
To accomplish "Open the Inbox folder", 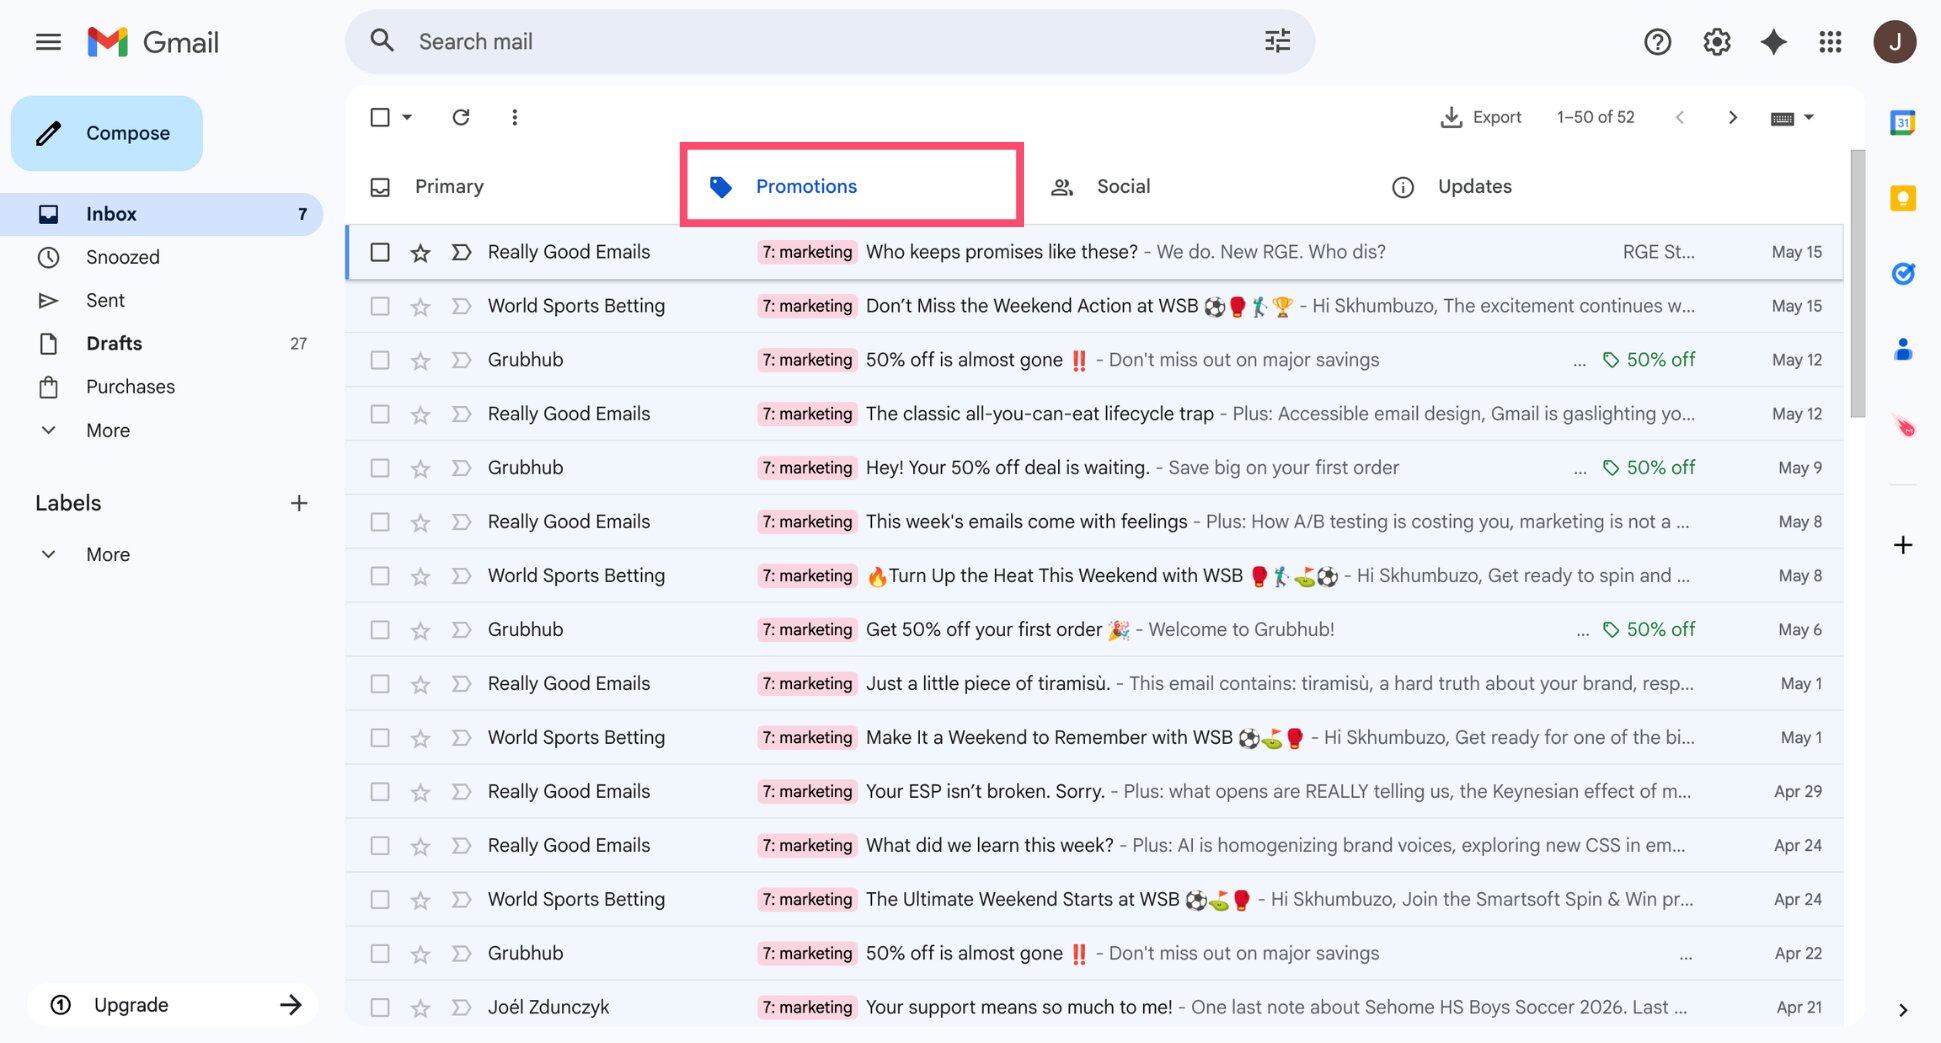I will point(162,214).
